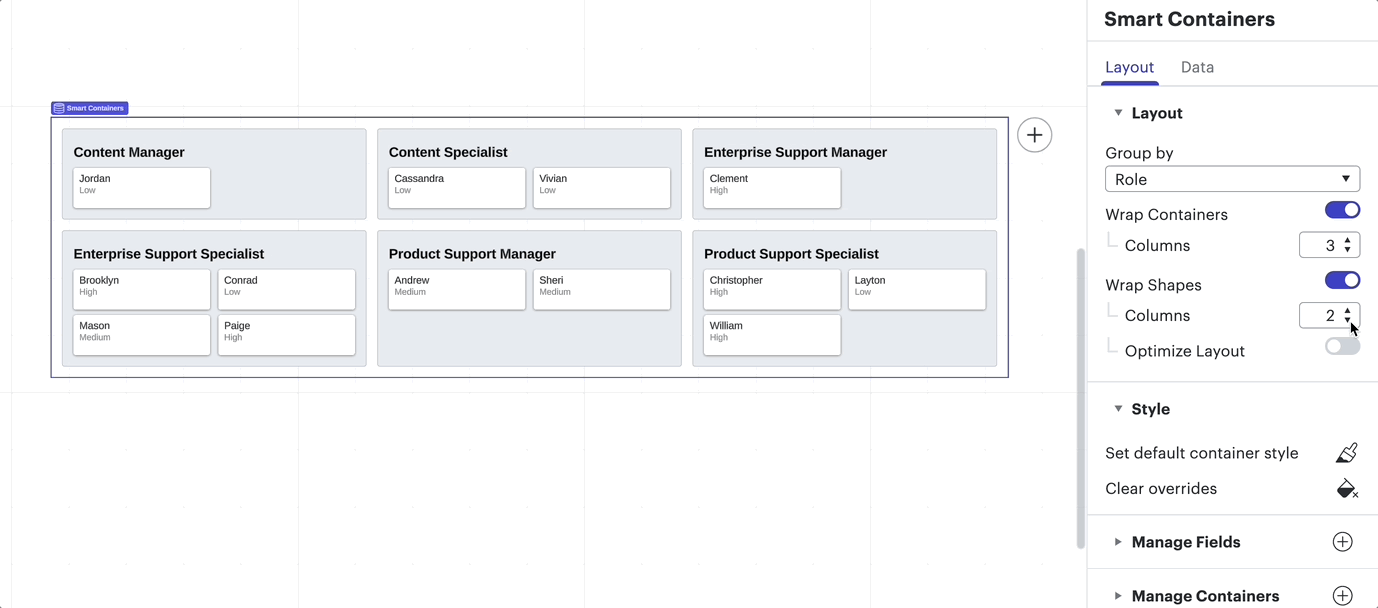Screen dimensions: 1378x608
Task: Click the Set default container style brush icon
Action: coord(1346,452)
